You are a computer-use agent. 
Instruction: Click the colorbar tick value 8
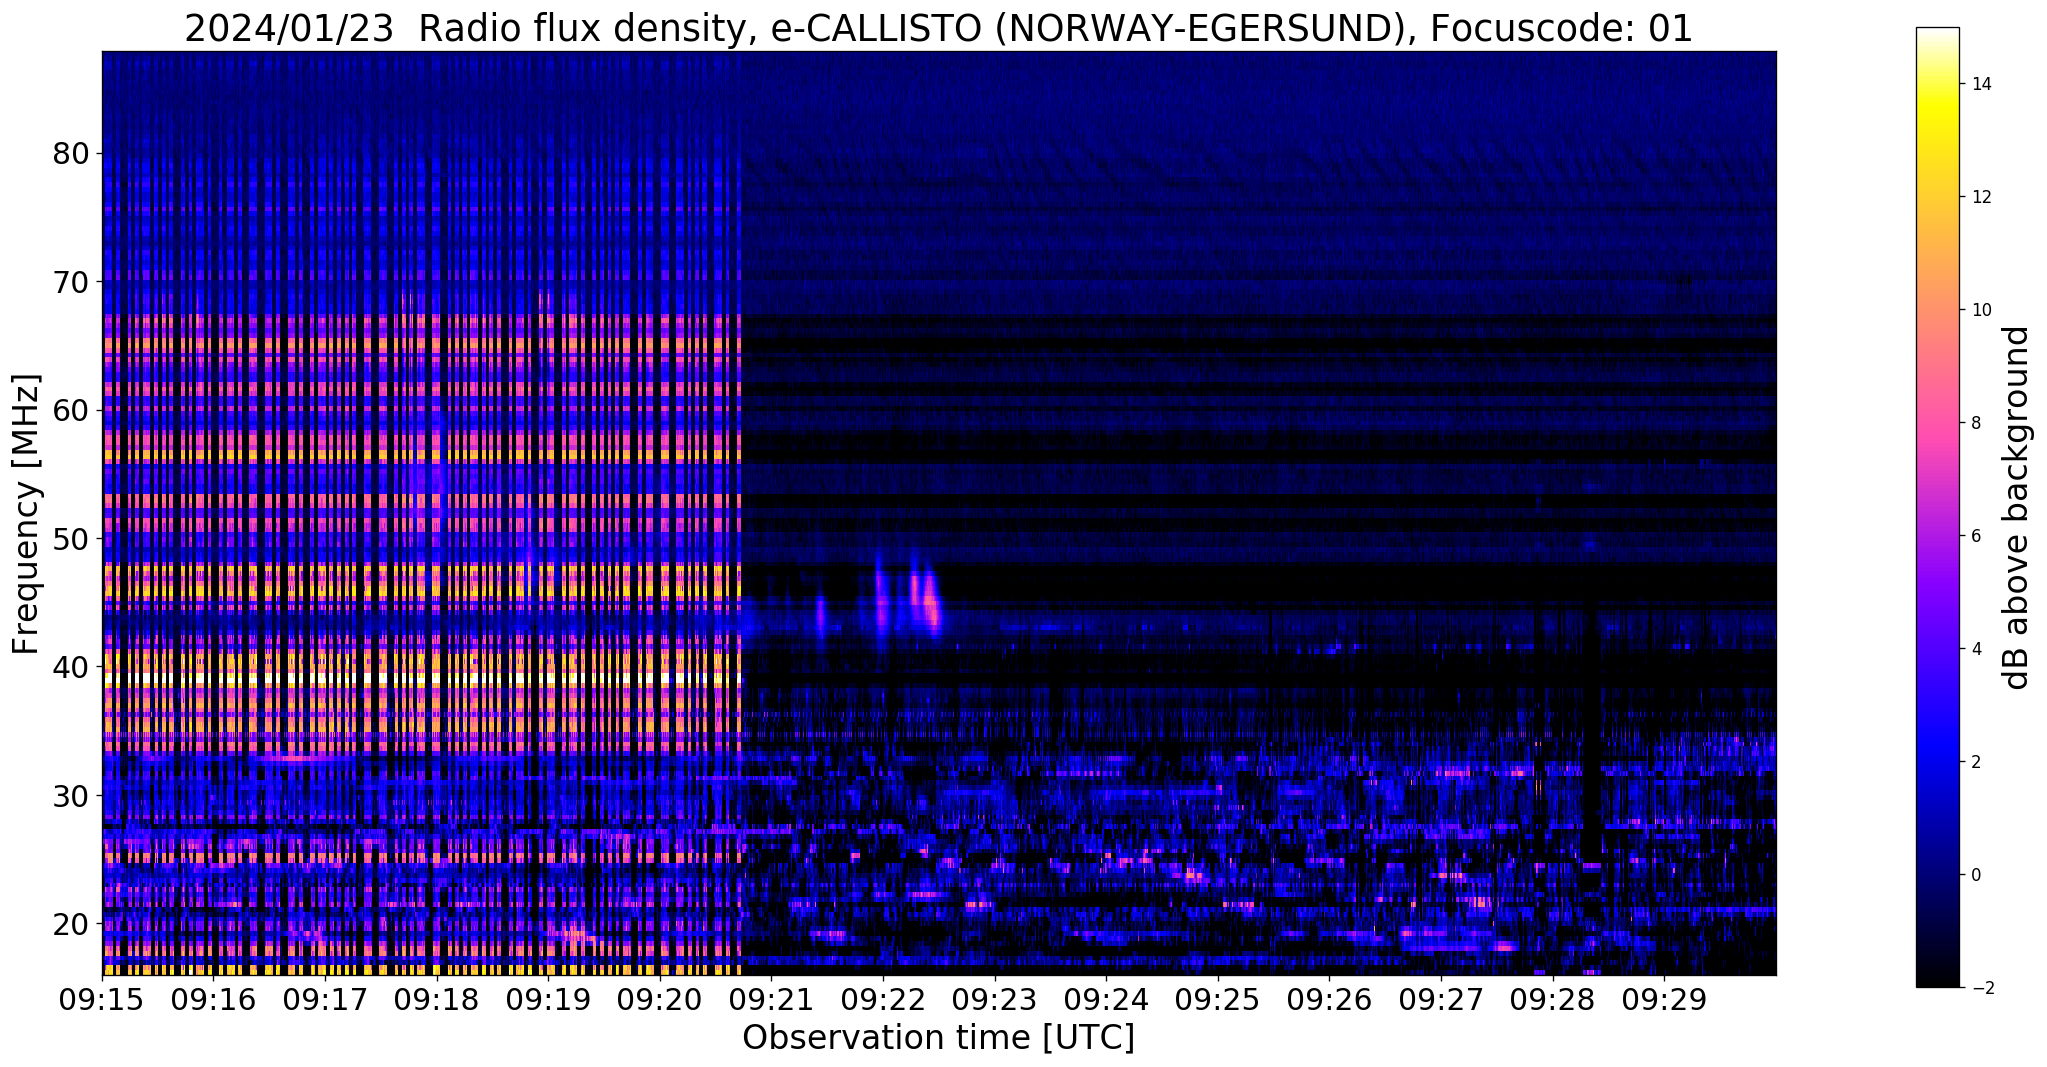(x=1975, y=423)
